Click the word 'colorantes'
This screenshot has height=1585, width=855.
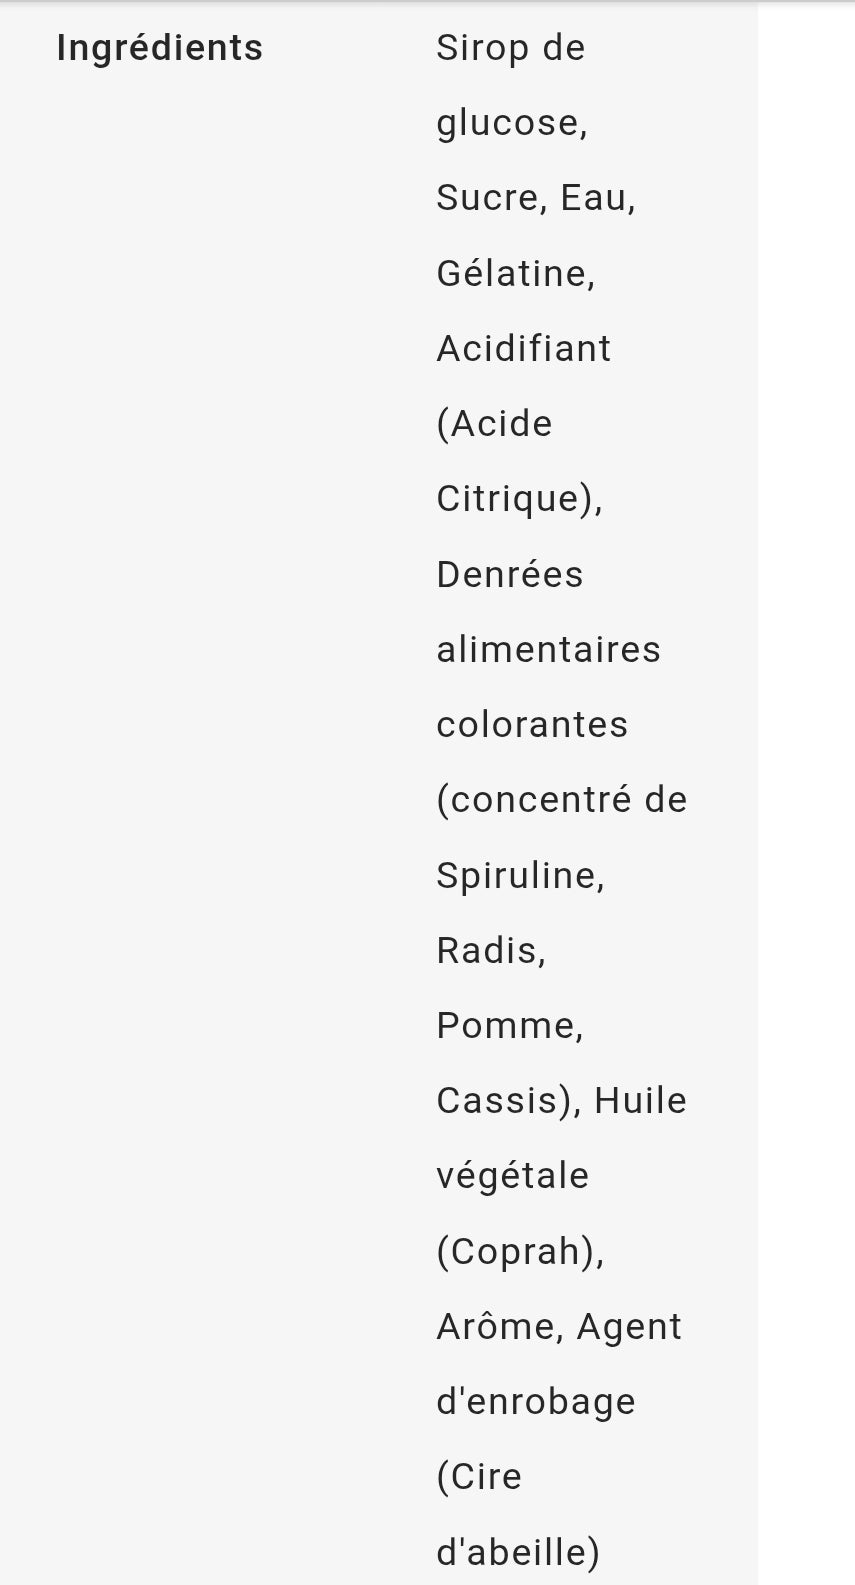point(532,725)
